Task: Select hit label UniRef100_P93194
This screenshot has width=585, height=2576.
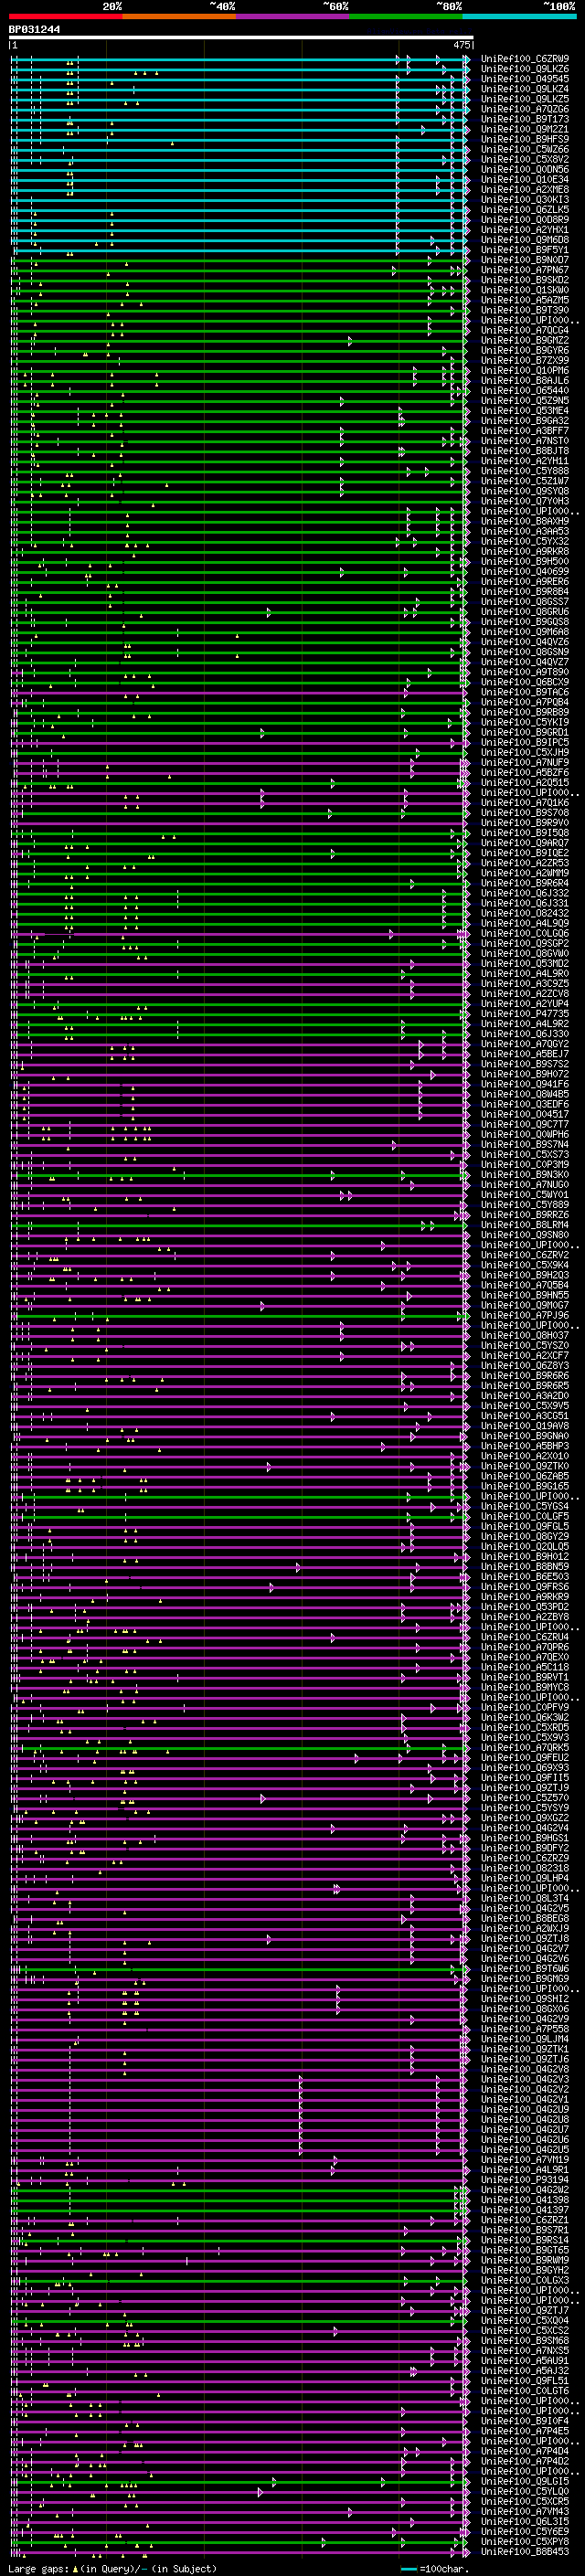Action: point(525,2179)
